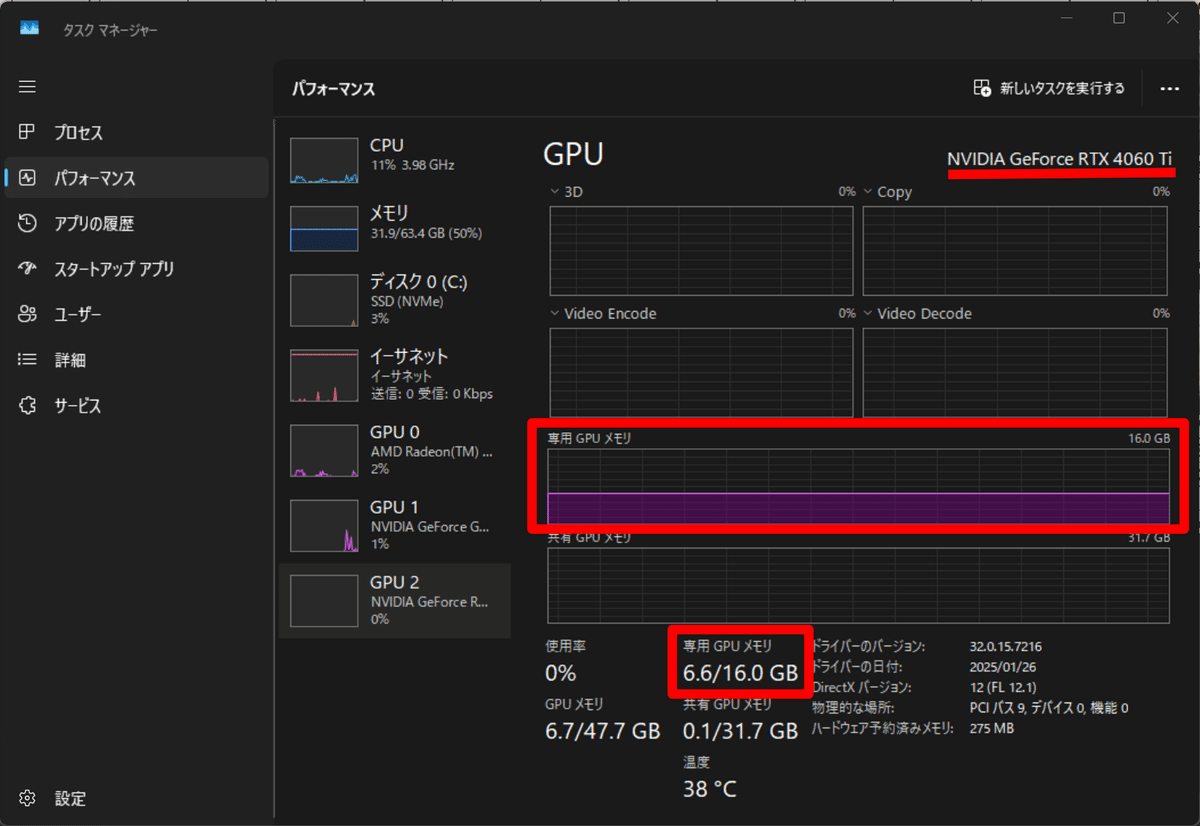This screenshot has height=826, width=1200.
Task: Open the プロセス (Processes) page icon
Action: tap(29, 132)
